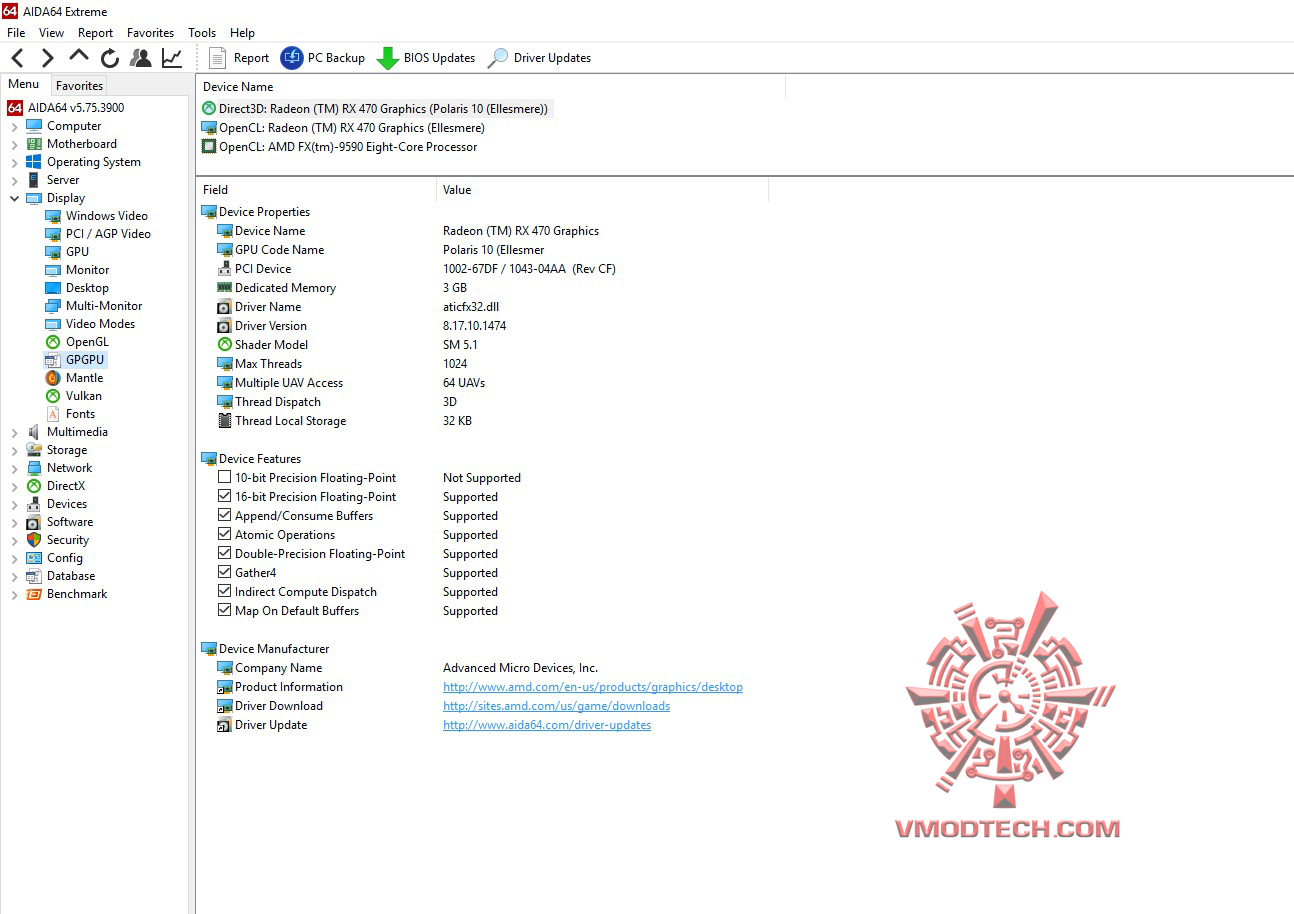This screenshot has width=1294, height=914.
Task: Click the Forward navigation arrow
Action: coord(48,58)
